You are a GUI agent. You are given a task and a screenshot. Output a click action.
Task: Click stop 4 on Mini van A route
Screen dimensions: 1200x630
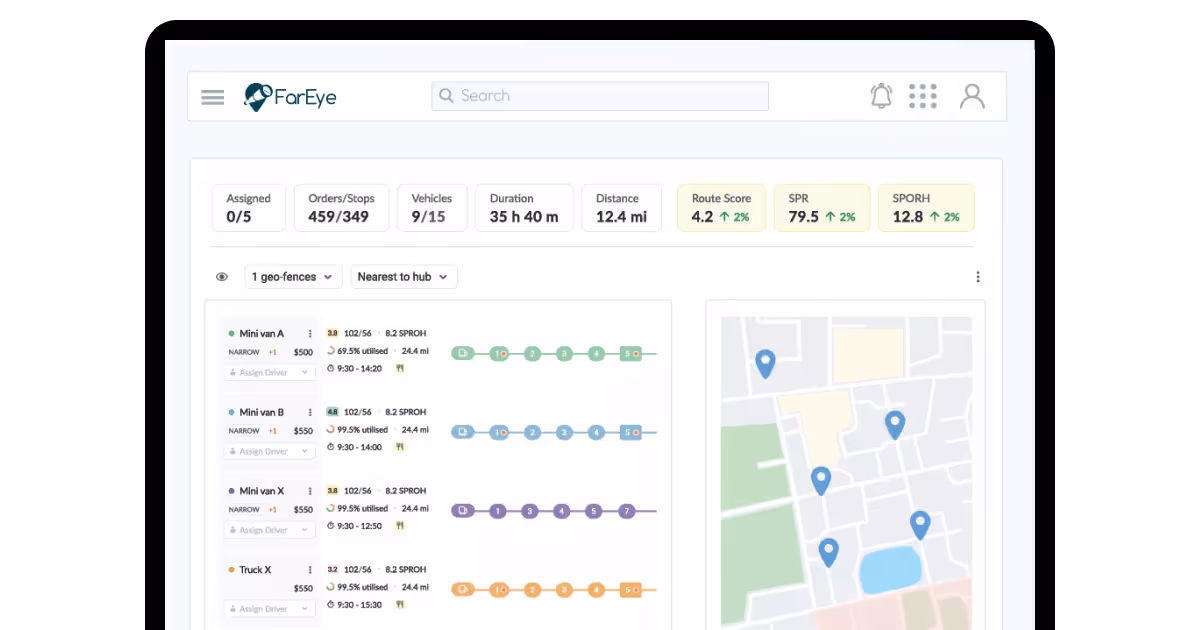[x=597, y=353]
